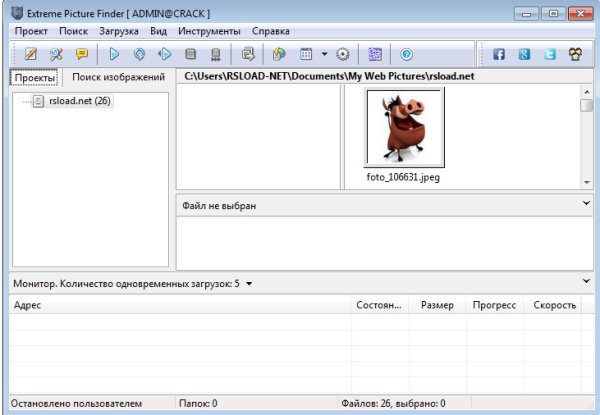Click the Состоян... column header

pos(380,305)
